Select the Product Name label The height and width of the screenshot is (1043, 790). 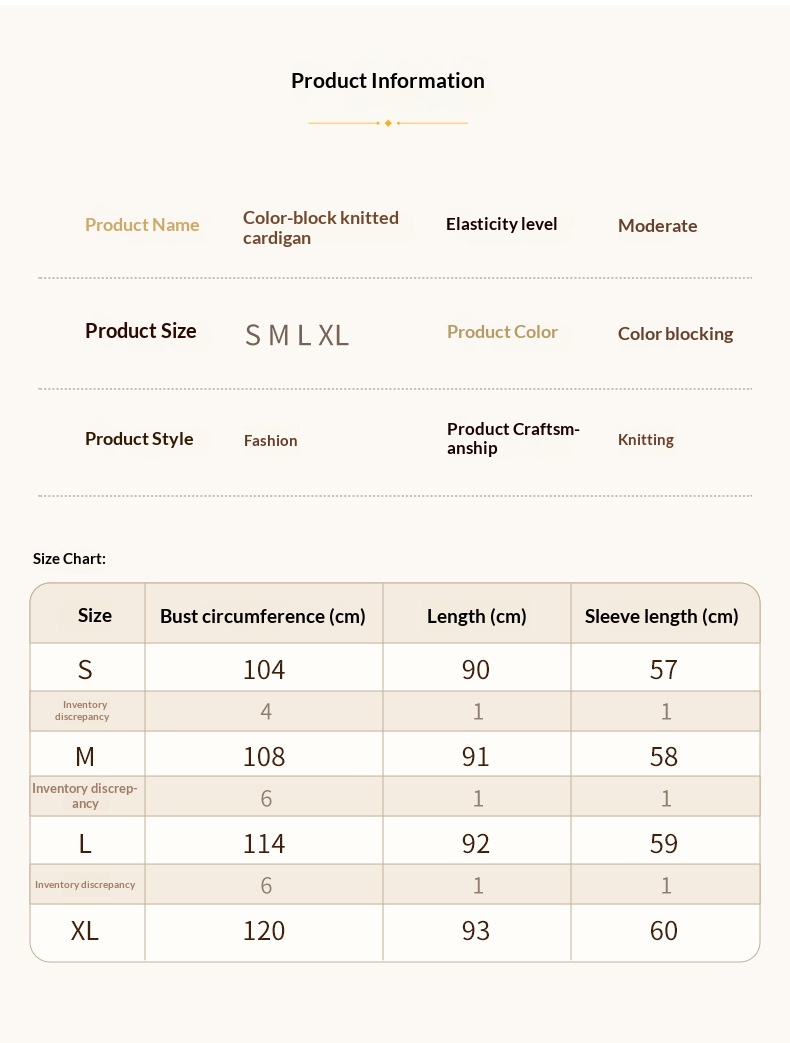pos(142,225)
